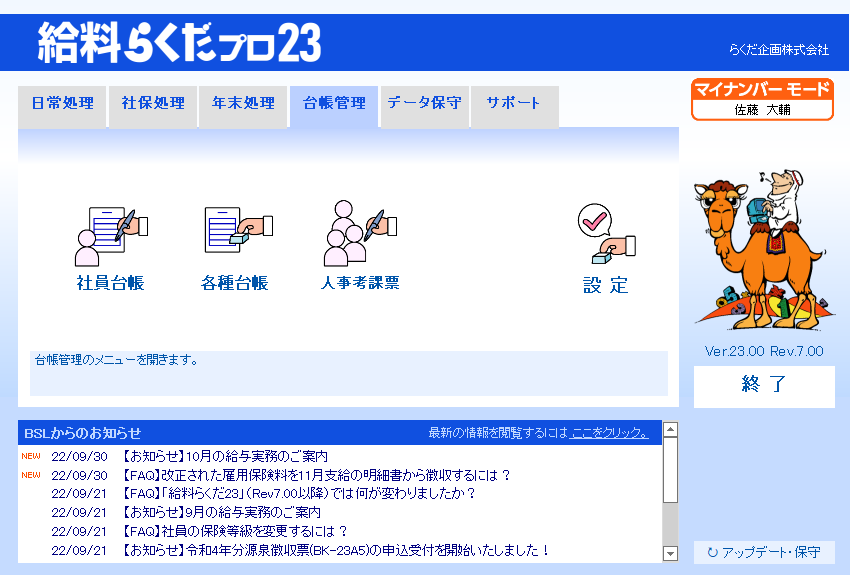Switch to the 日常処理 tab
The width and height of the screenshot is (850, 575).
pos(62,106)
